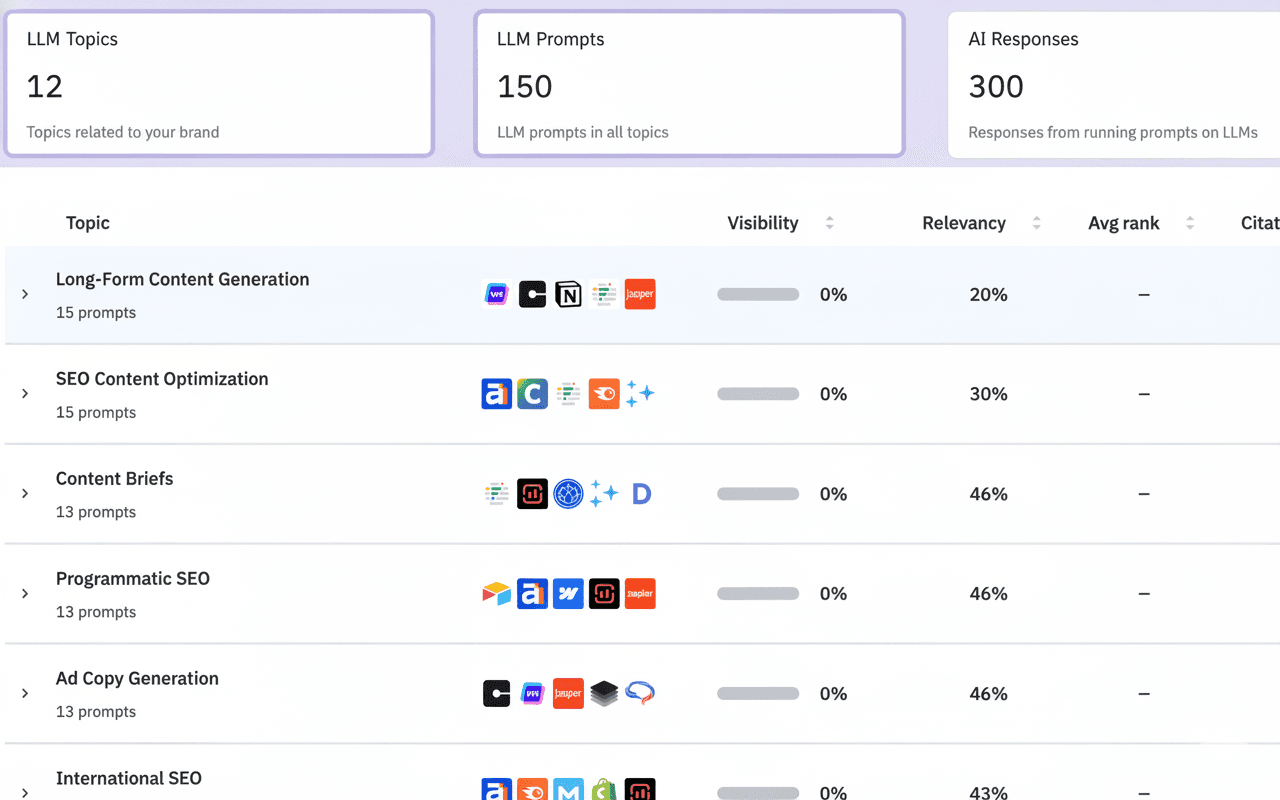Click the 15 prompts label under SEO Content Optimization
The height and width of the screenshot is (800, 1280).
pos(96,412)
